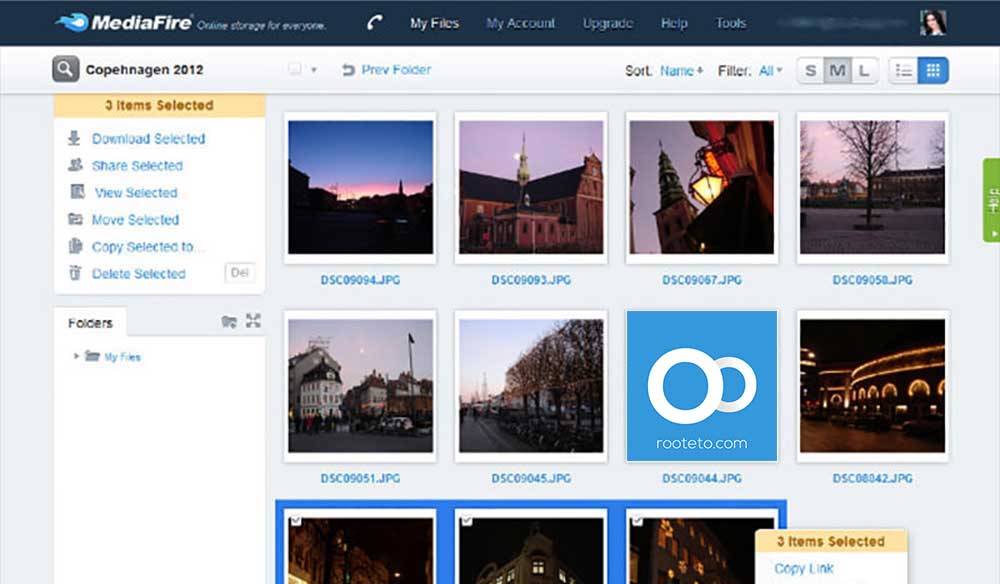Viewport: 1000px width, 584px height.
Task: Click the phone-shaped icon in top bar
Action: point(375,23)
